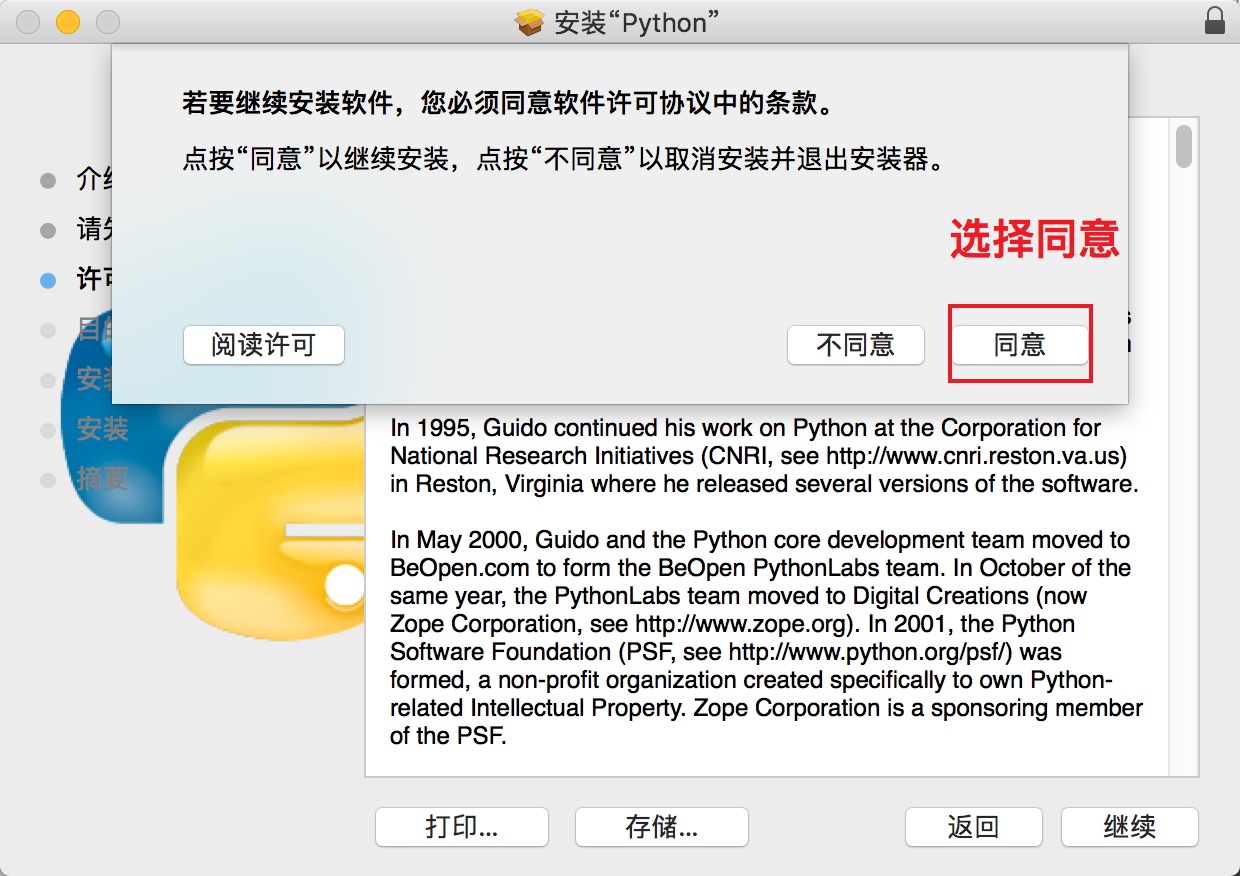Select the 摘要 step in the sidebar

pyautogui.click(x=102, y=480)
